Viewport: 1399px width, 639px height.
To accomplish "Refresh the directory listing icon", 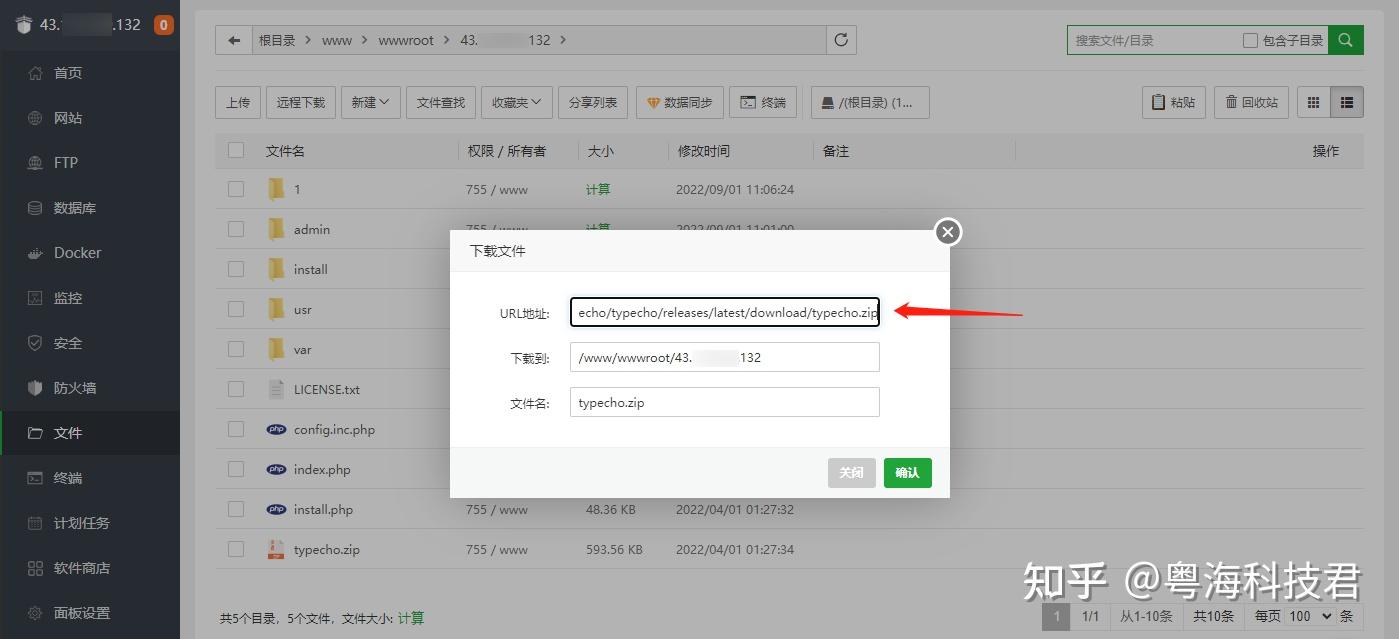I will (841, 40).
